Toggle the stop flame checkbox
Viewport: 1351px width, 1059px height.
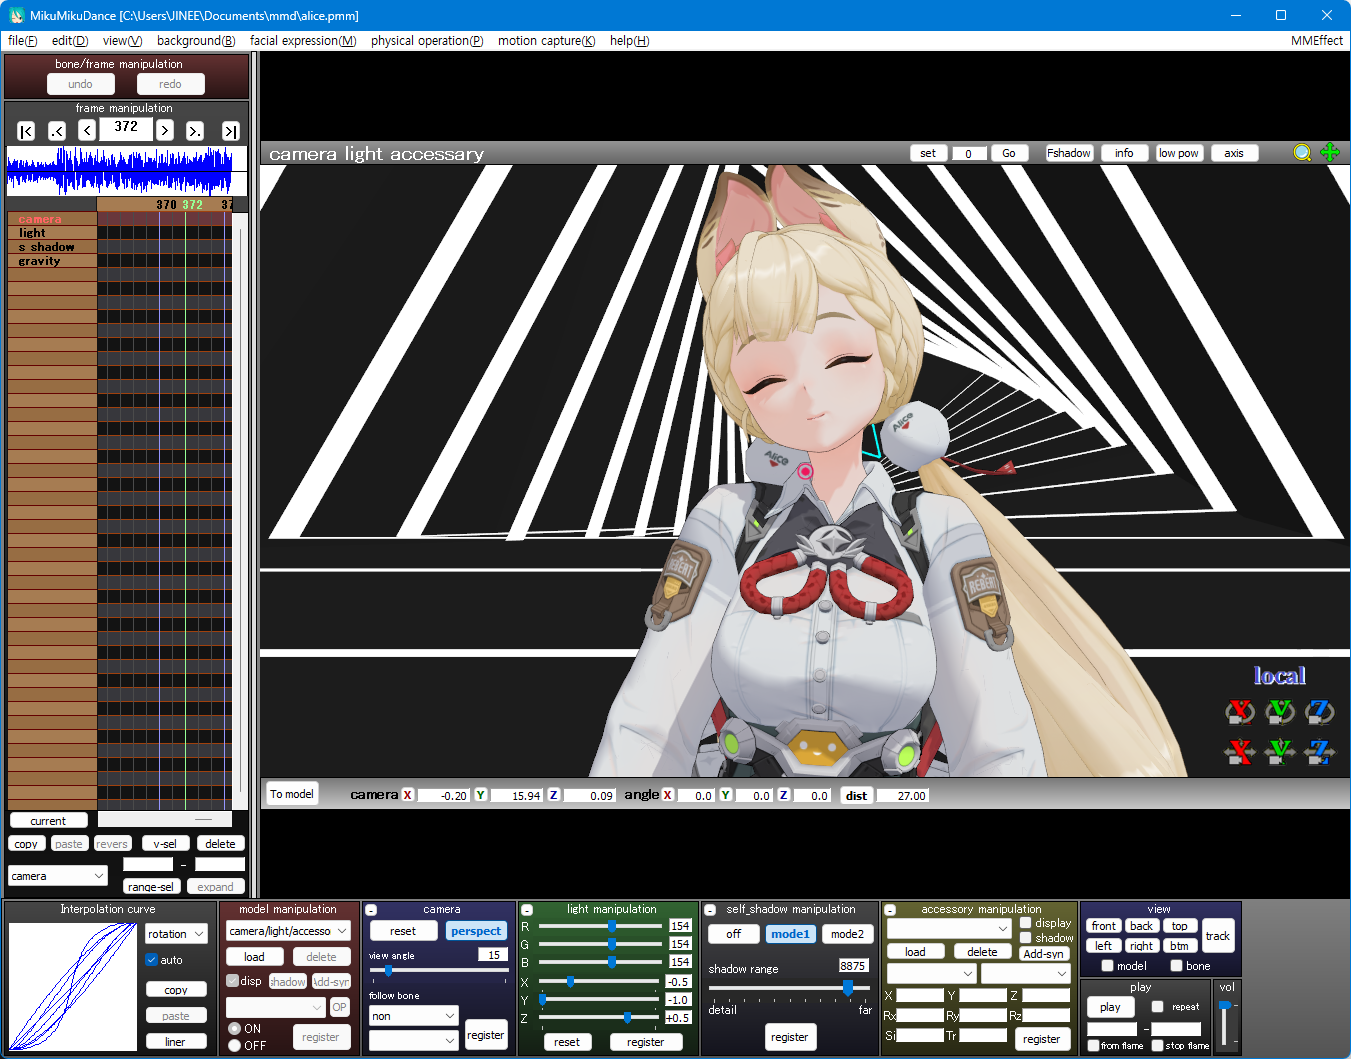click(x=1157, y=1045)
